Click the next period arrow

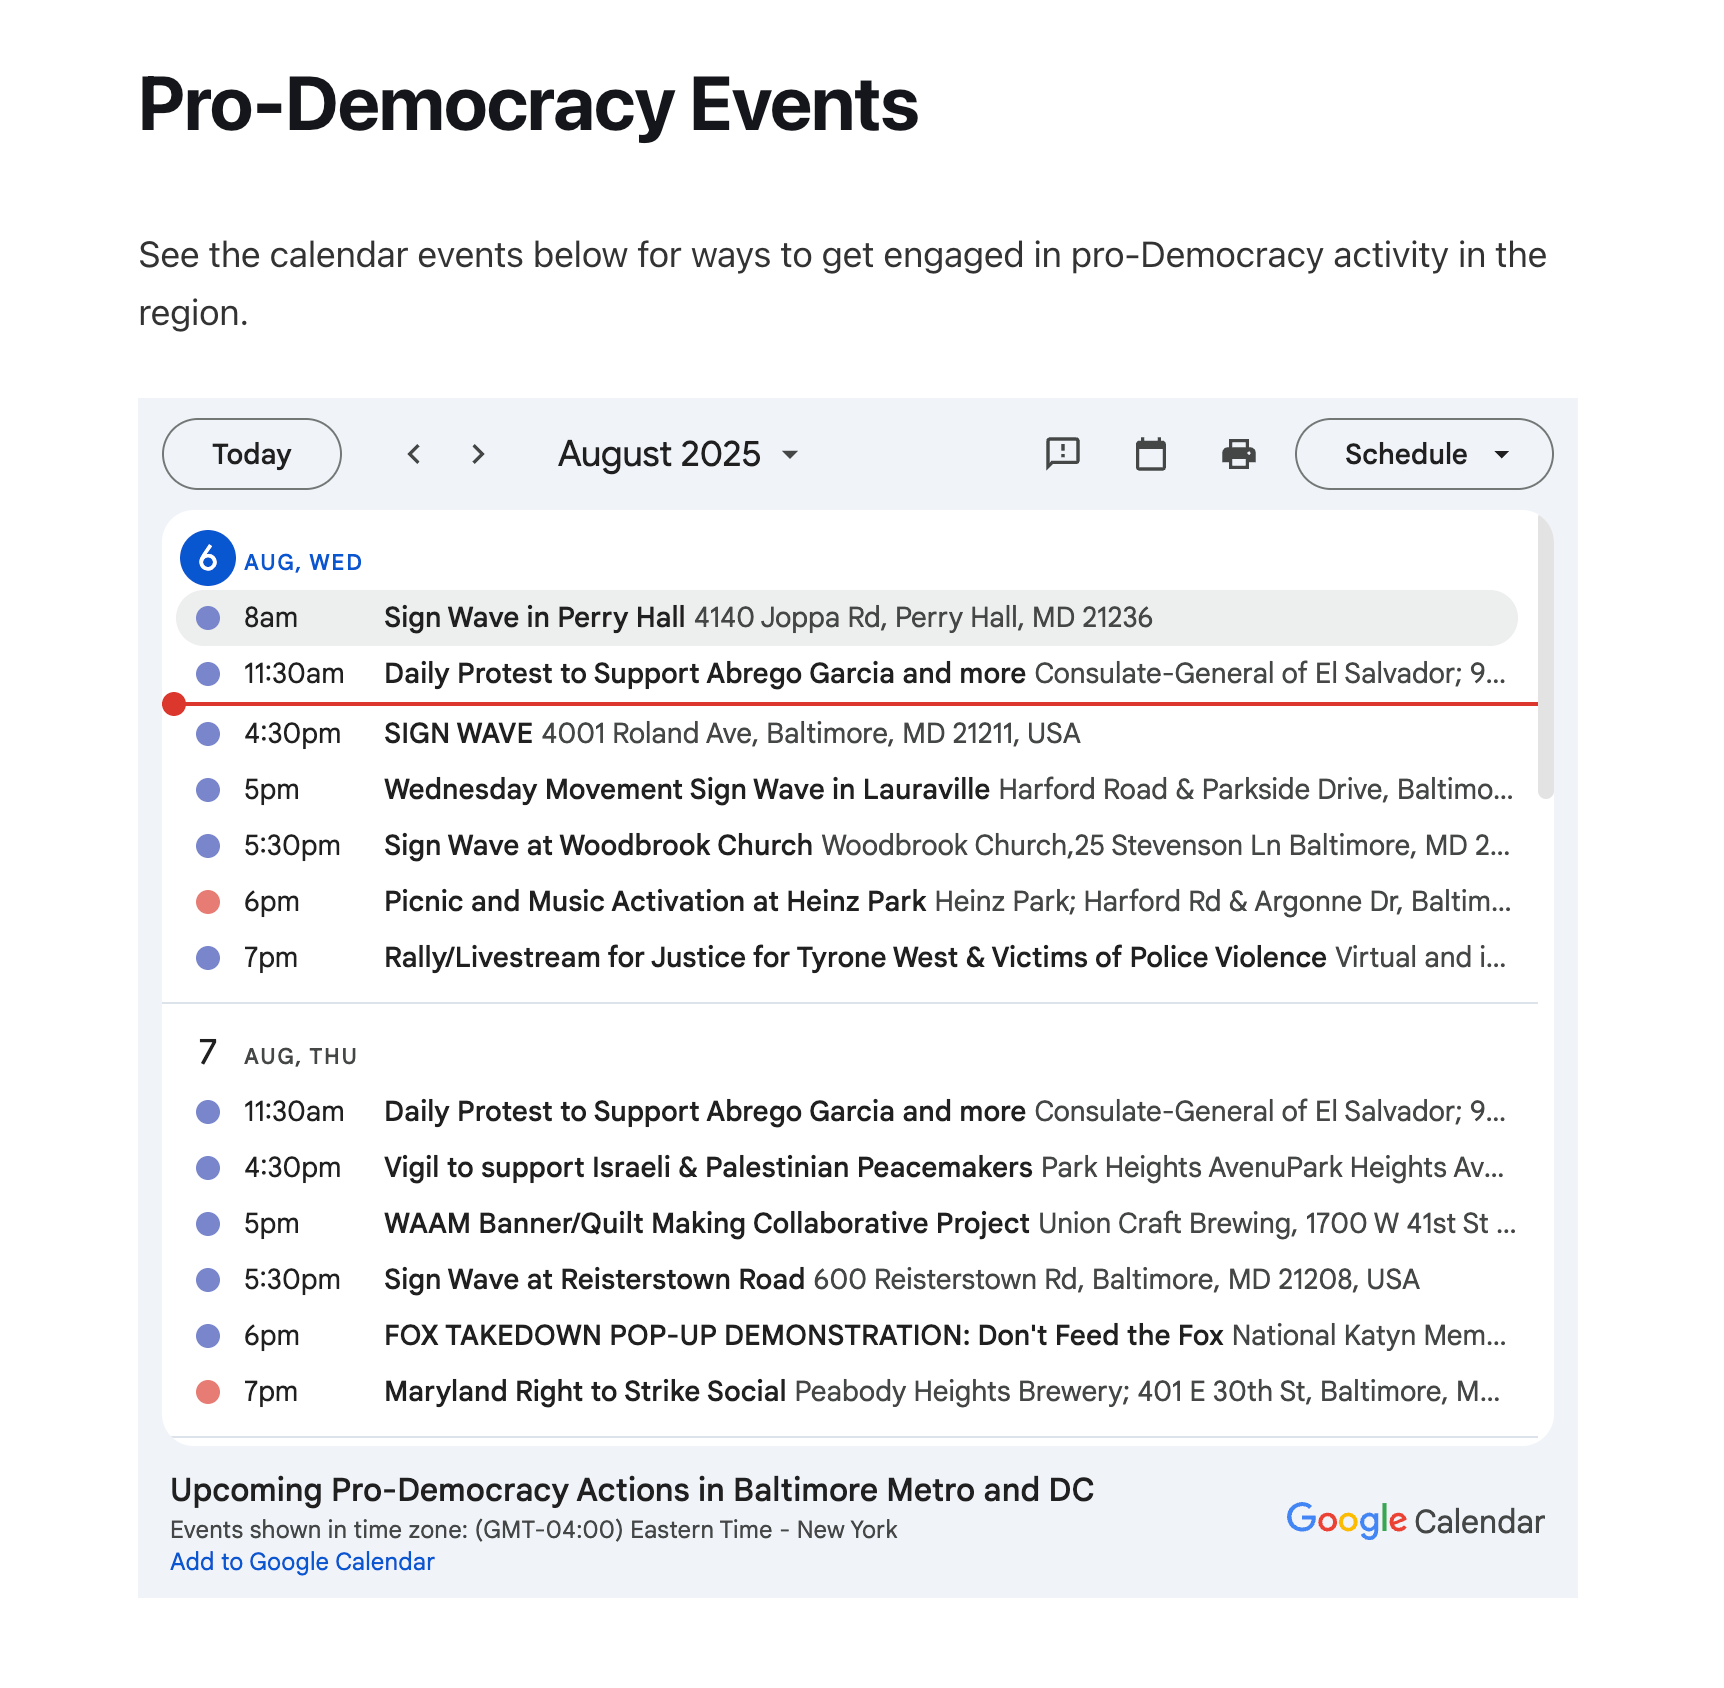[x=478, y=454]
